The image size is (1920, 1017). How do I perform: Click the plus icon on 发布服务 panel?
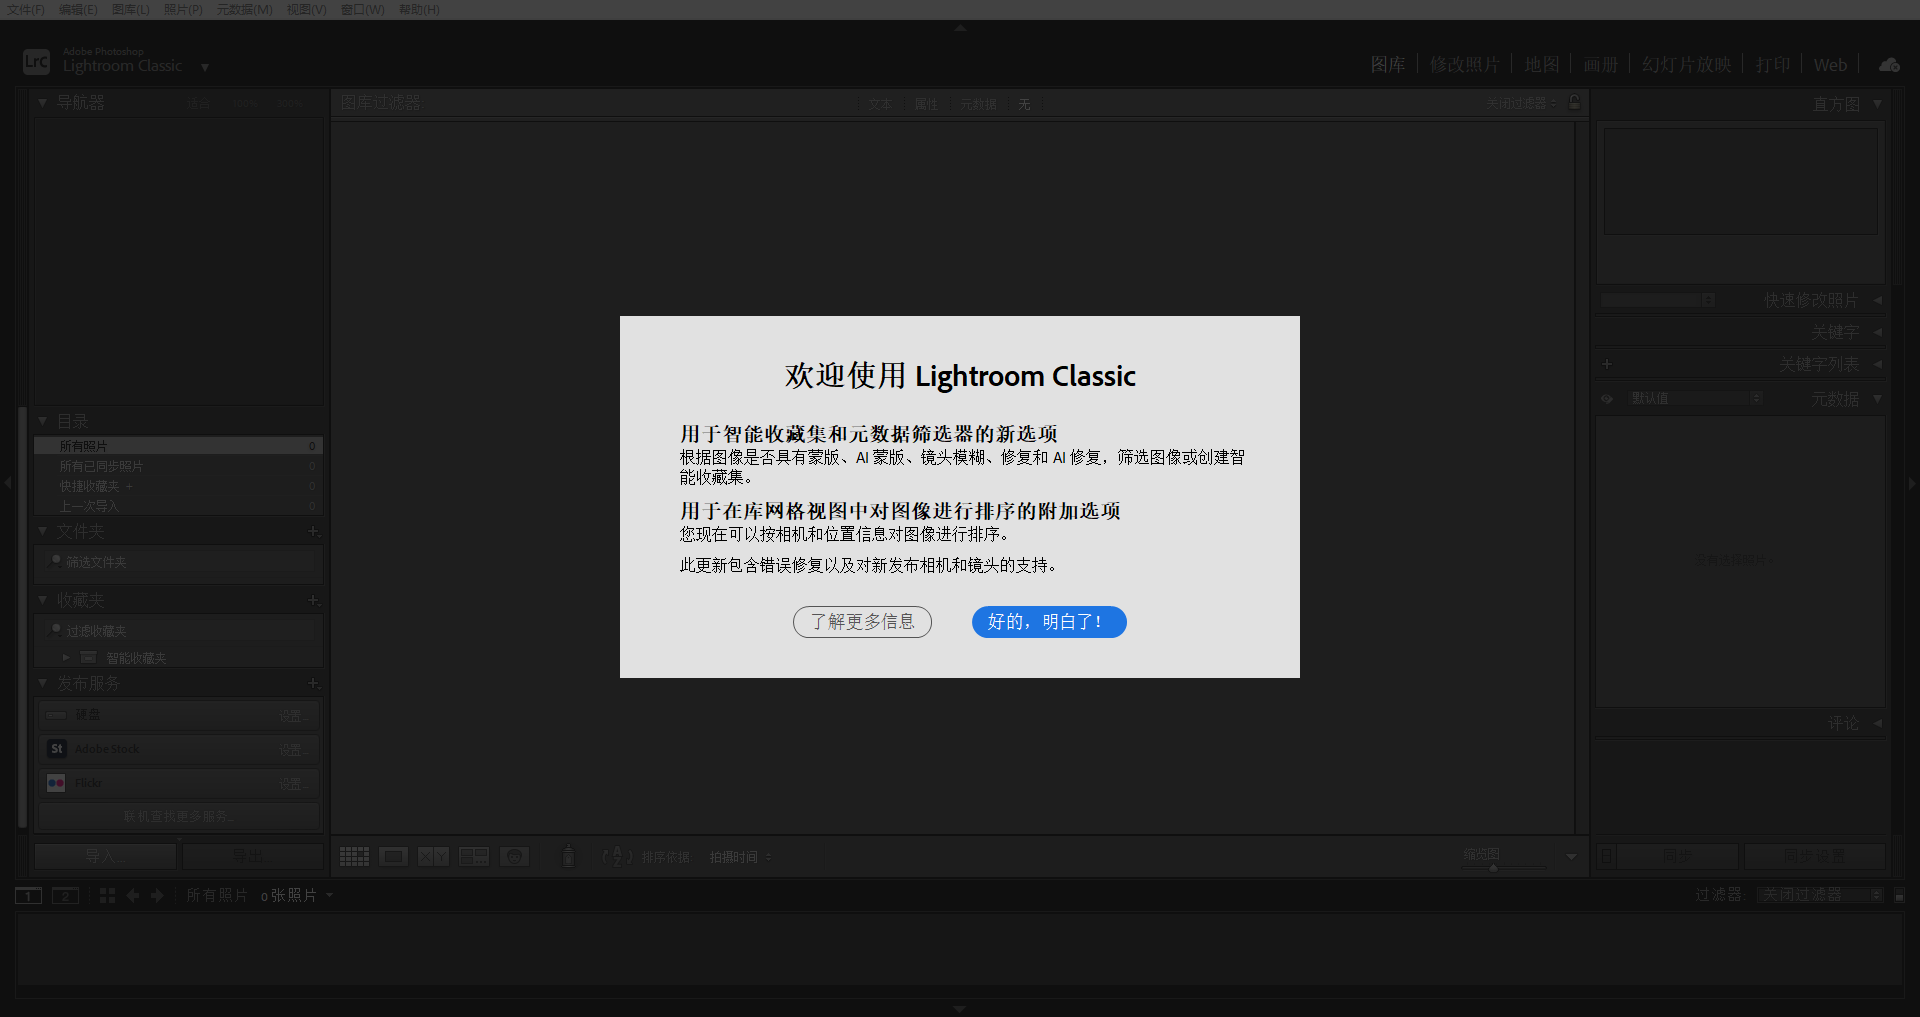point(313,683)
